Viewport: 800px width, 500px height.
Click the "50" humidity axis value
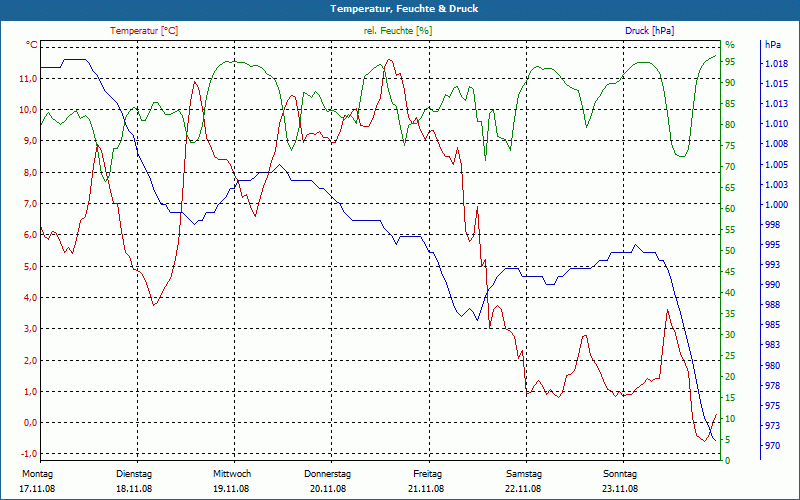click(730, 251)
